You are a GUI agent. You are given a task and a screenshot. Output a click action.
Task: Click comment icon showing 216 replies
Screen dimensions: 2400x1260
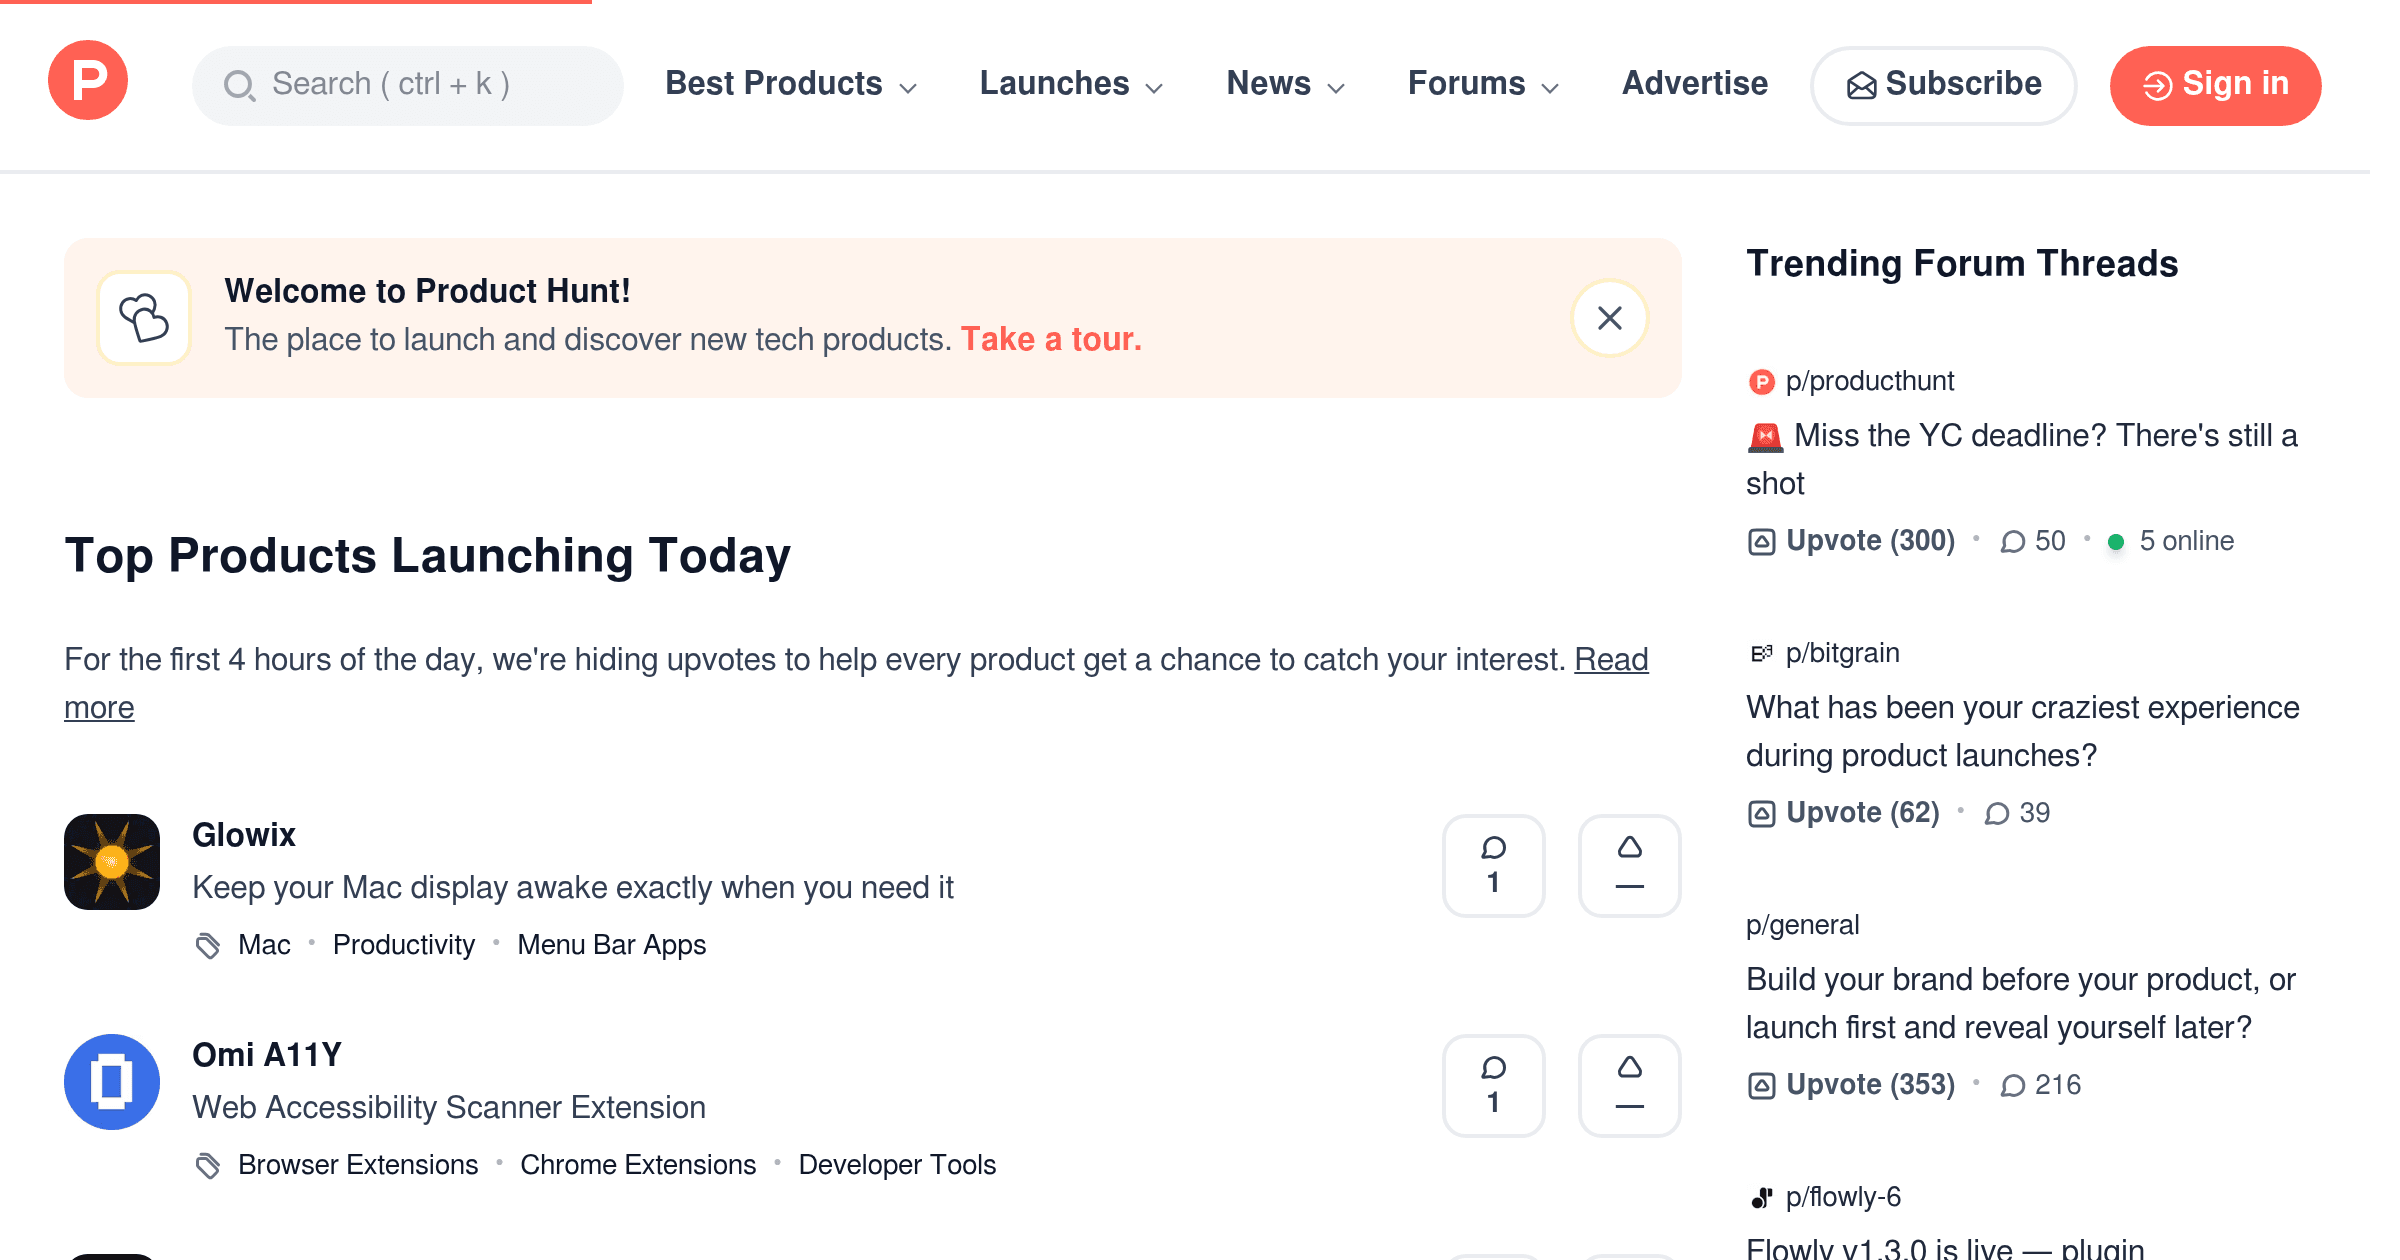pos(2013,1086)
